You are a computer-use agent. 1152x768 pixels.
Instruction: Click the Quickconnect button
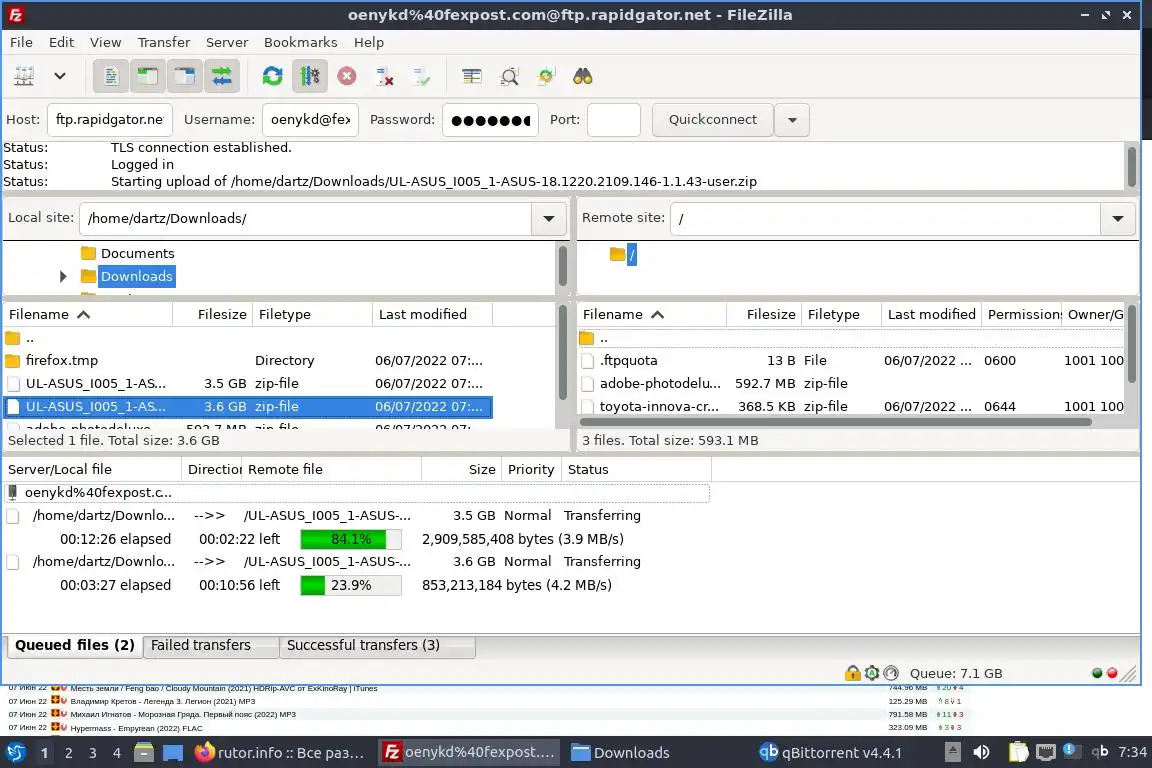713,120
